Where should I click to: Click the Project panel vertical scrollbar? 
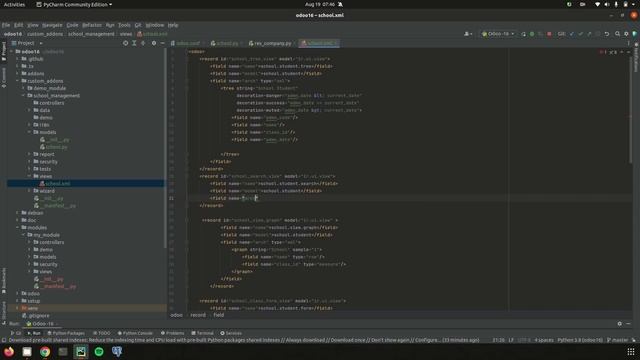tap(165, 148)
